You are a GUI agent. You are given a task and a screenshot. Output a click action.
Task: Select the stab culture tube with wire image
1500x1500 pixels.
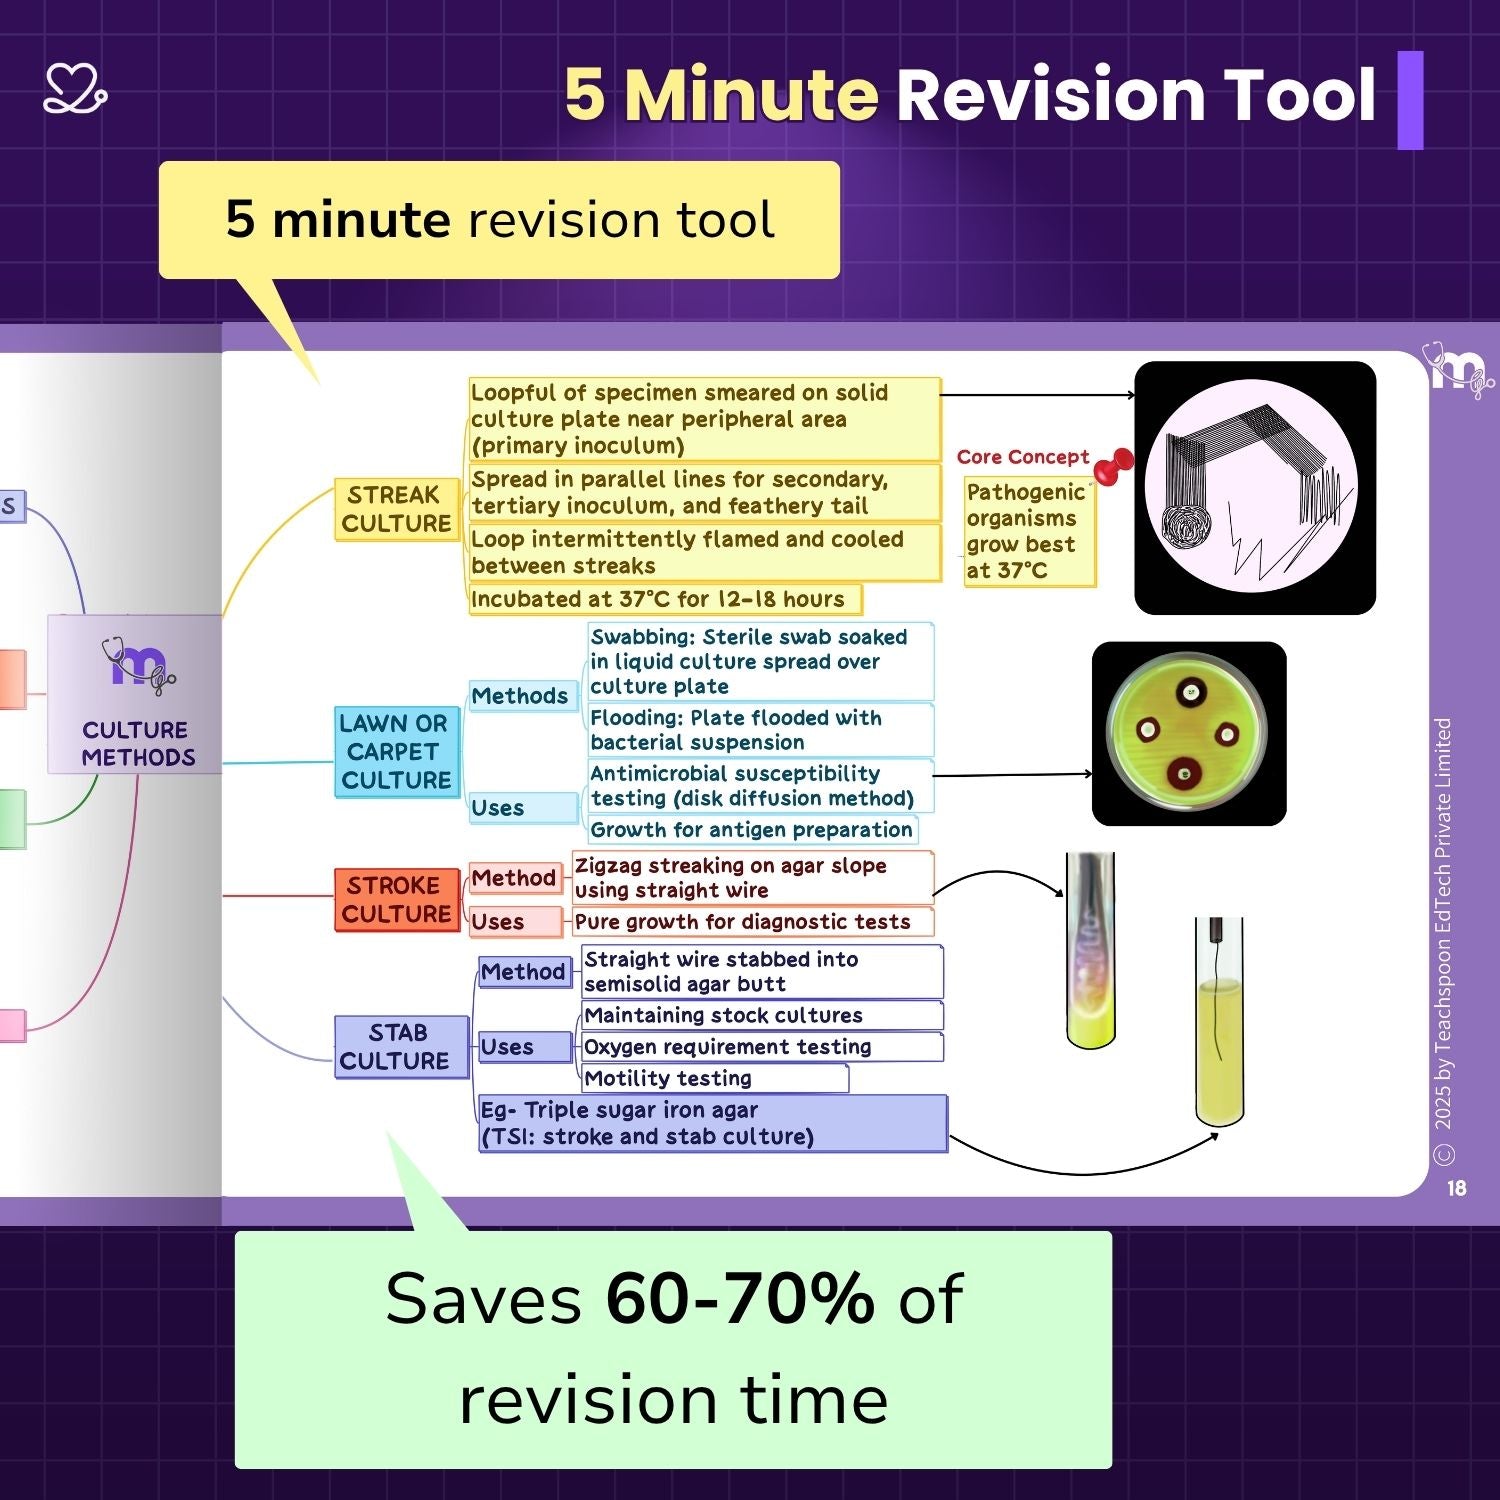[1219, 1020]
